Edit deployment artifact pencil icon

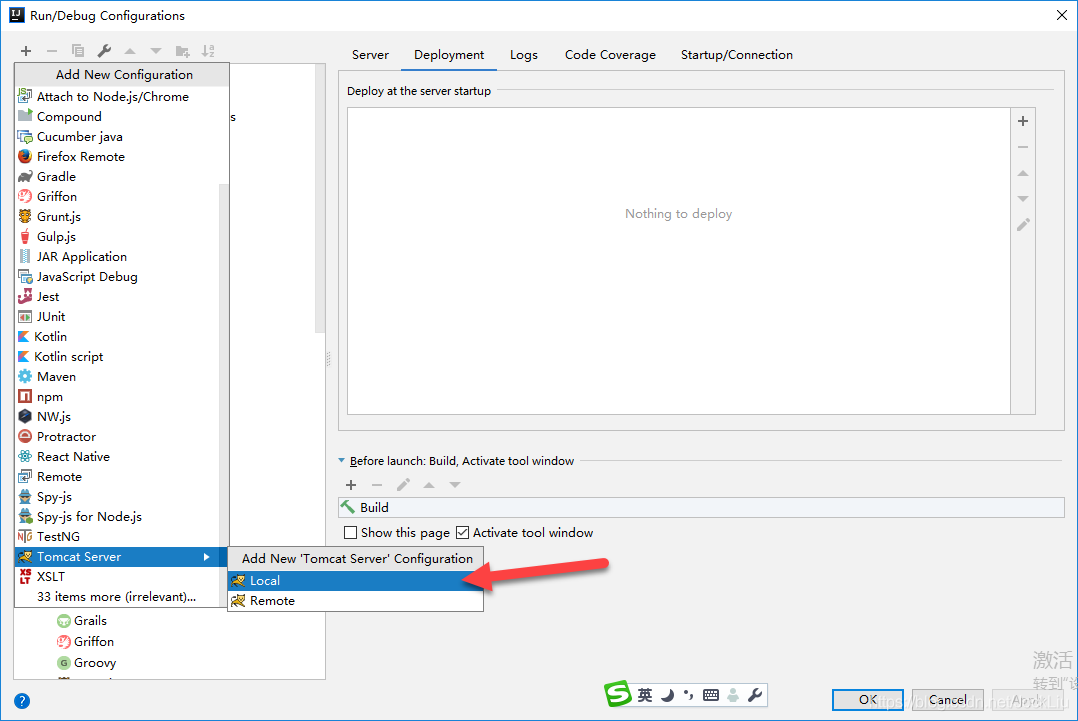click(1023, 225)
